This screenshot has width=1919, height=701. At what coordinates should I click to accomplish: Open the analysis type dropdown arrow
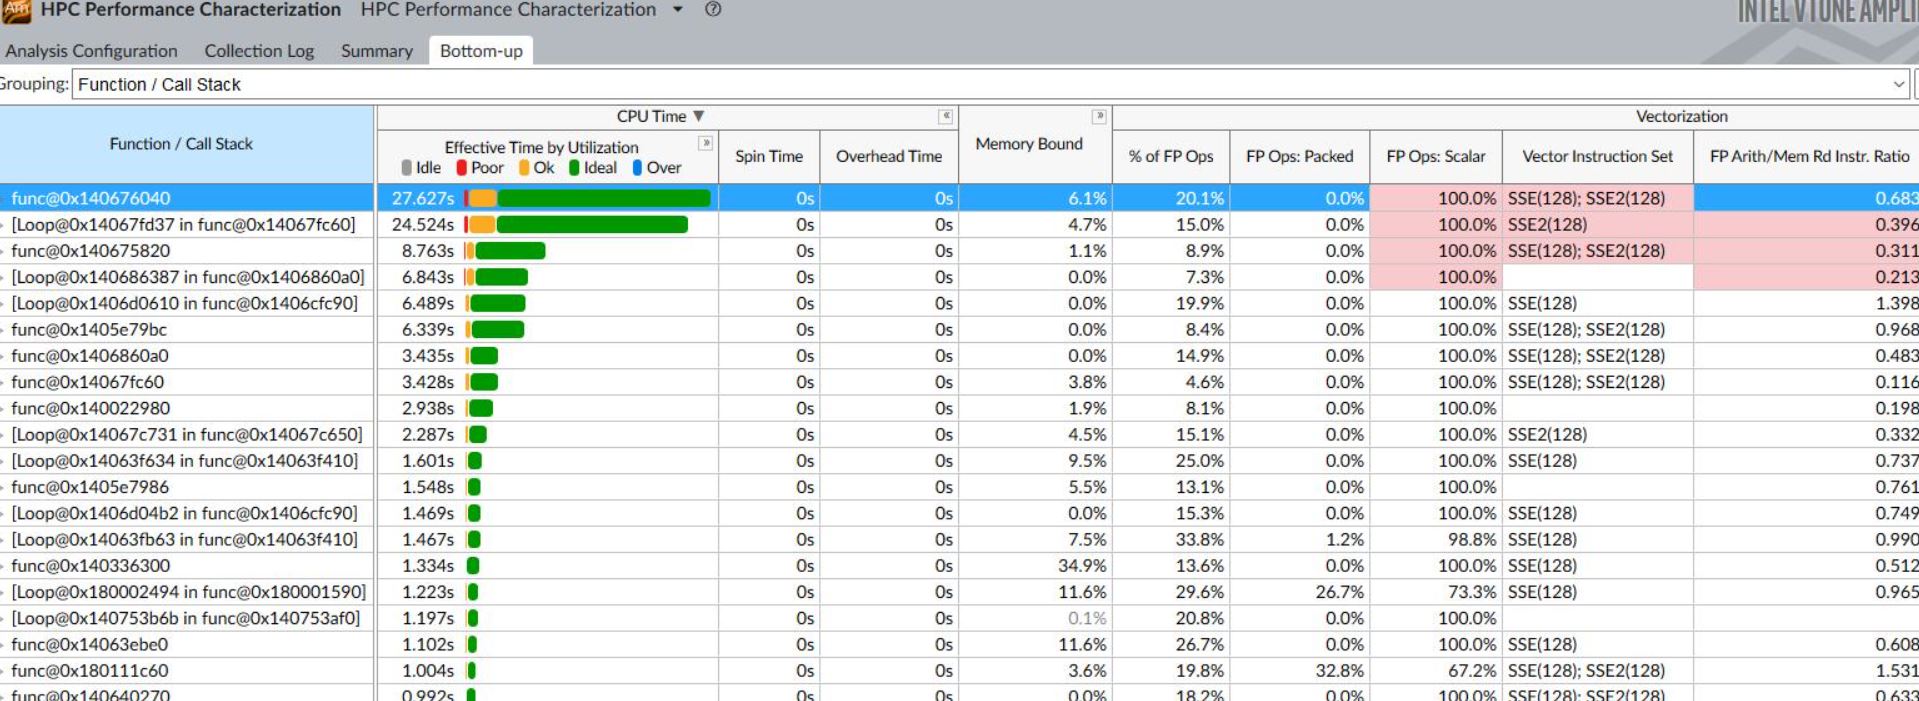(x=678, y=10)
